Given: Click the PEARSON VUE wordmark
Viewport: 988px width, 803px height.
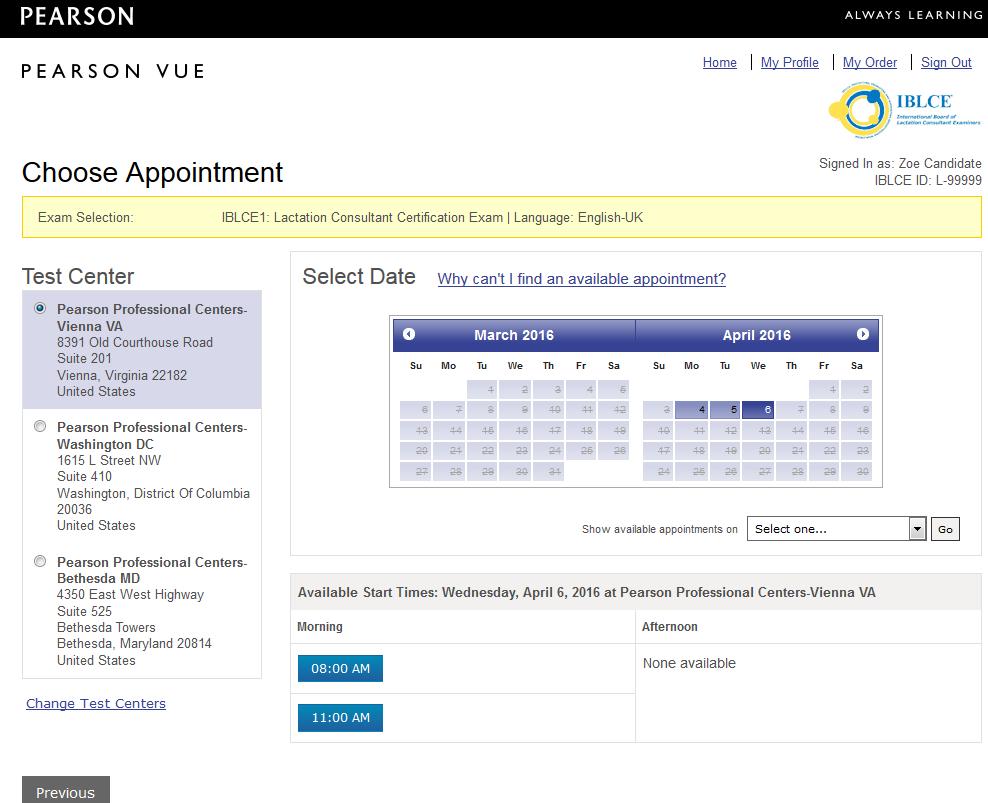Looking at the screenshot, I should click(x=113, y=71).
